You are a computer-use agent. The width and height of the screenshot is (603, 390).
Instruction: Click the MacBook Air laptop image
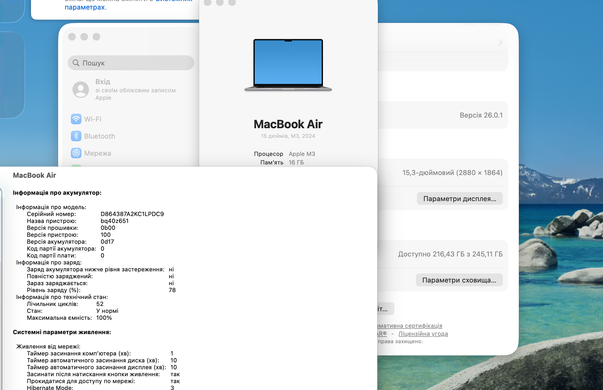[288, 65]
